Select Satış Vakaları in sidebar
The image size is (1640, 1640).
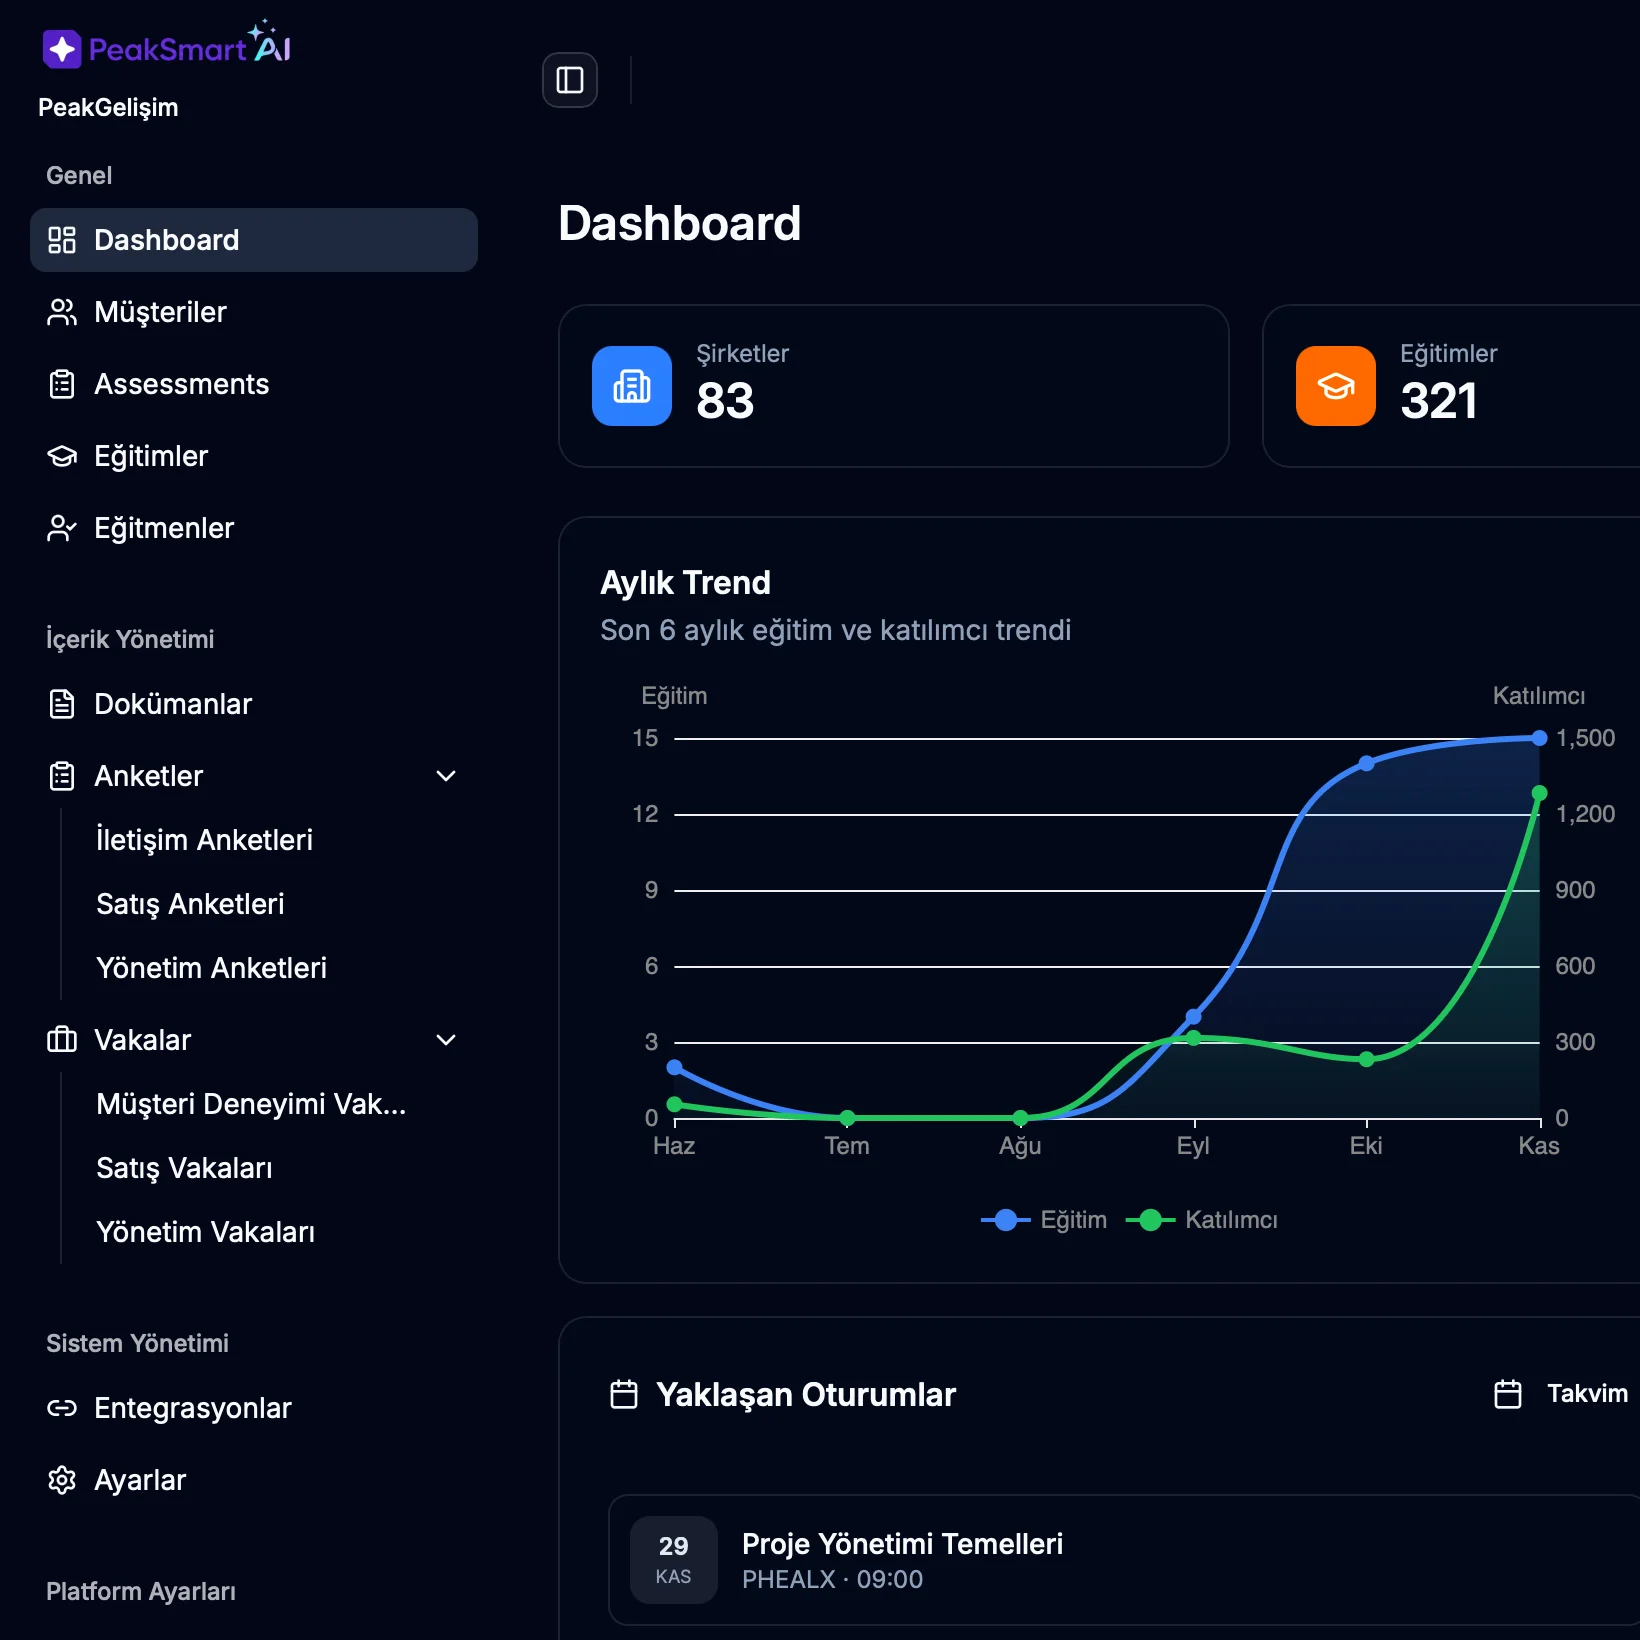tap(184, 1168)
